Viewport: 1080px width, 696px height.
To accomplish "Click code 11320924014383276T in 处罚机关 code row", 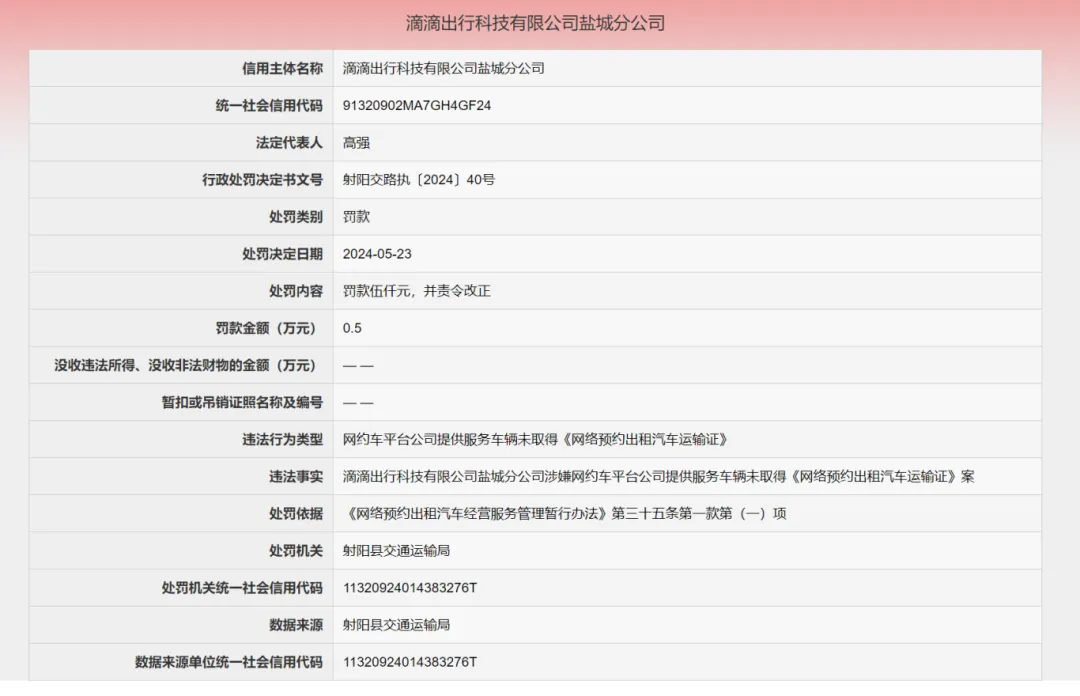I will point(410,588).
